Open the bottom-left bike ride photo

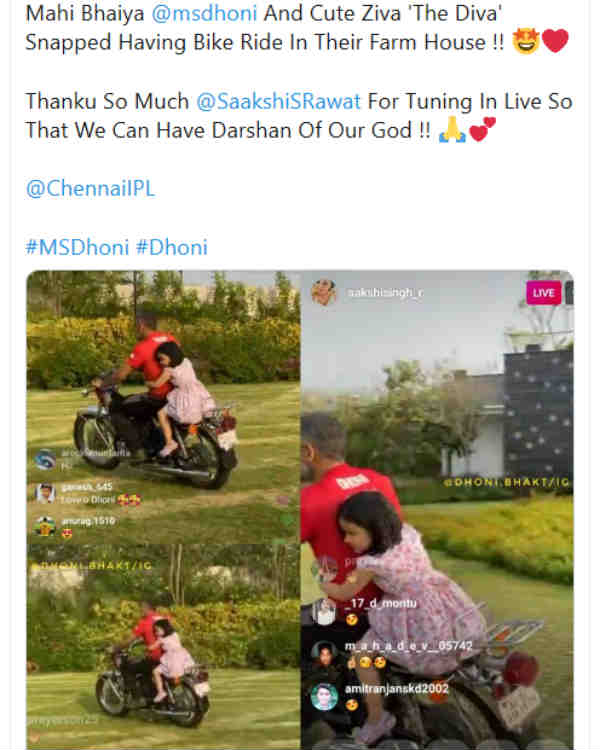(x=163, y=647)
